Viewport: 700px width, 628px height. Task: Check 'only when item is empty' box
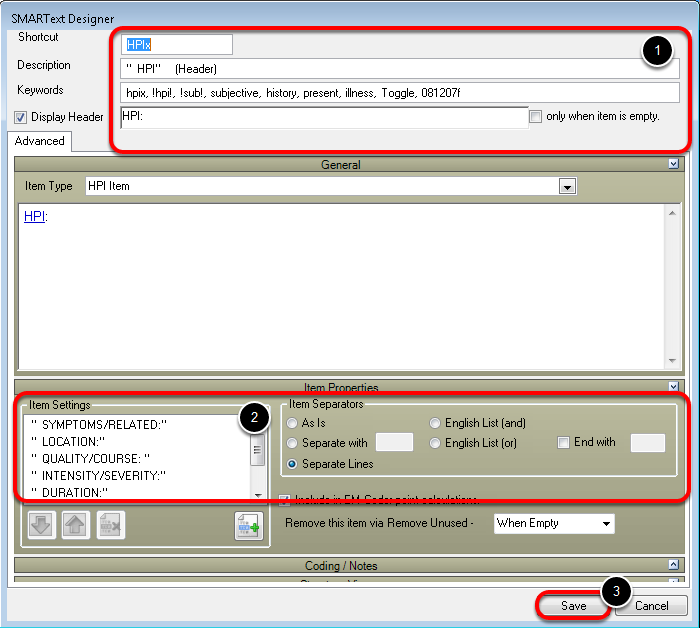click(535, 116)
